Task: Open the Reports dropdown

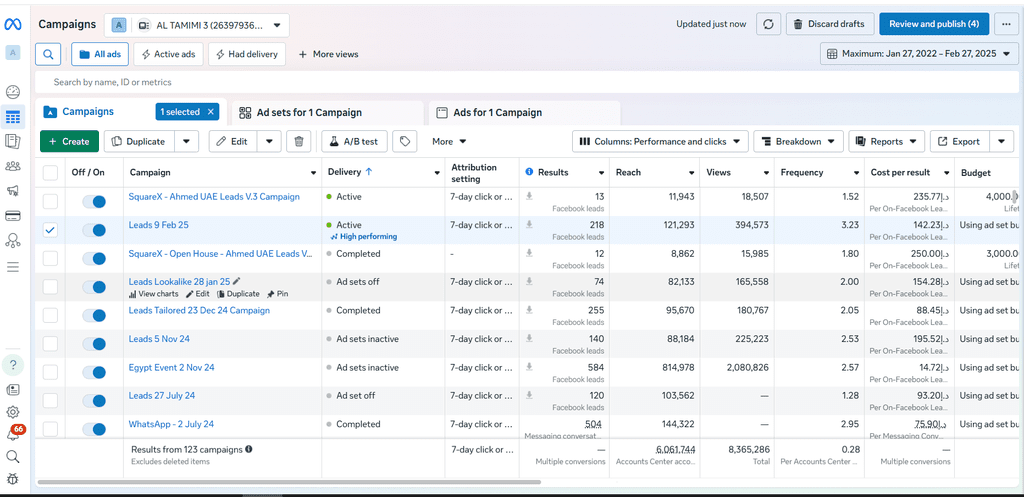Action: pyautogui.click(x=887, y=141)
